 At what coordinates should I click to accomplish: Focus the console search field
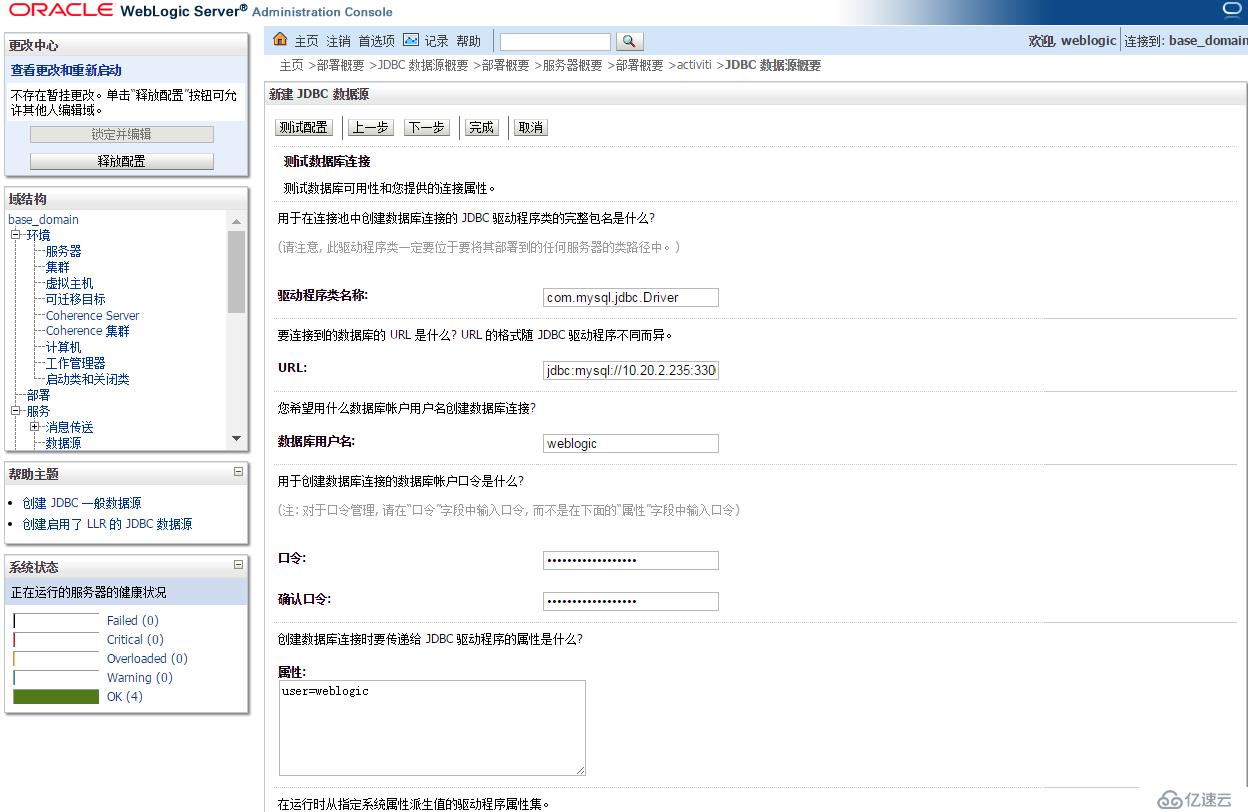[555, 41]
